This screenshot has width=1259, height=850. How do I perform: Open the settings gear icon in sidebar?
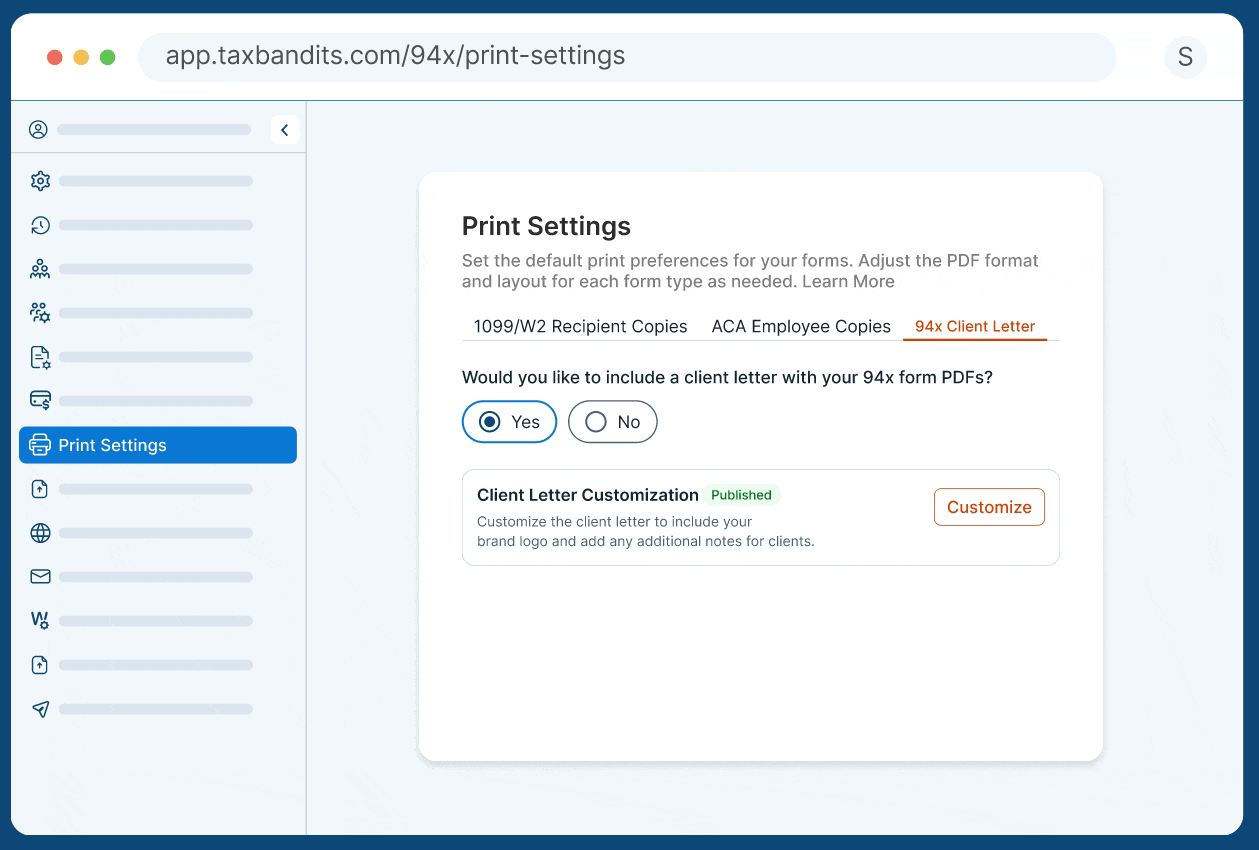point(40,181)
